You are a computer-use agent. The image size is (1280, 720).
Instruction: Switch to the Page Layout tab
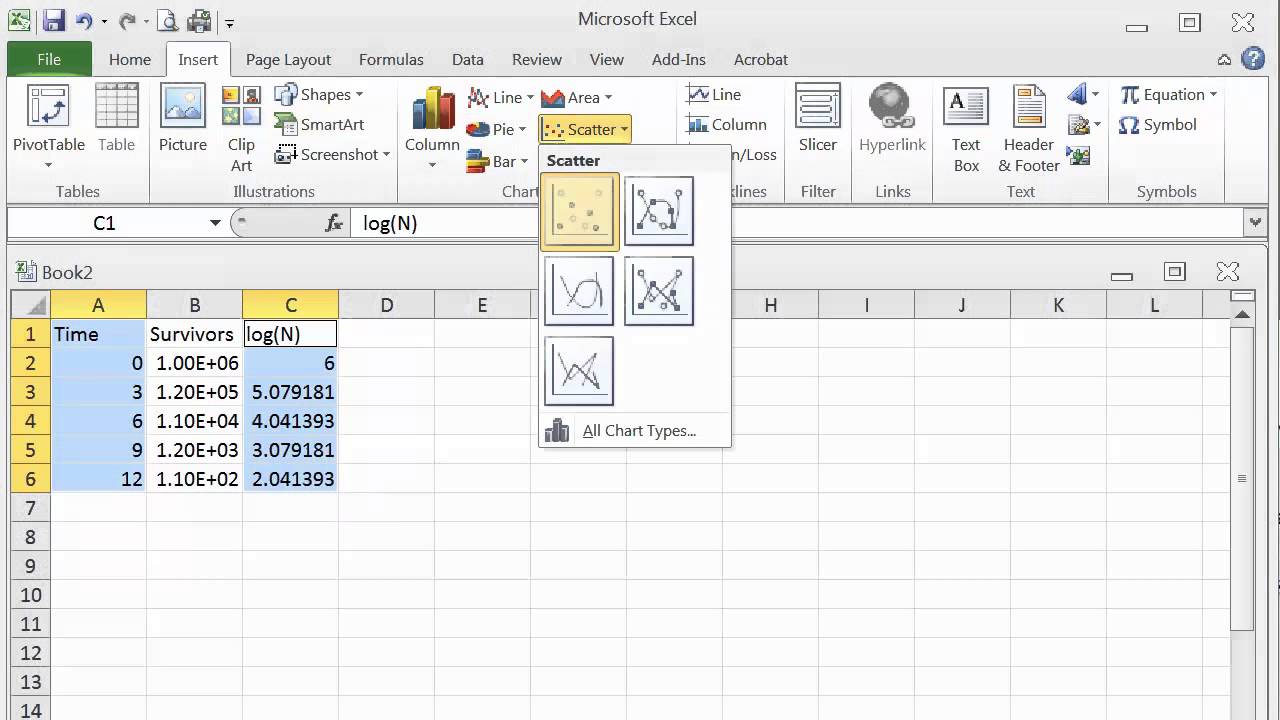(288, 59)
